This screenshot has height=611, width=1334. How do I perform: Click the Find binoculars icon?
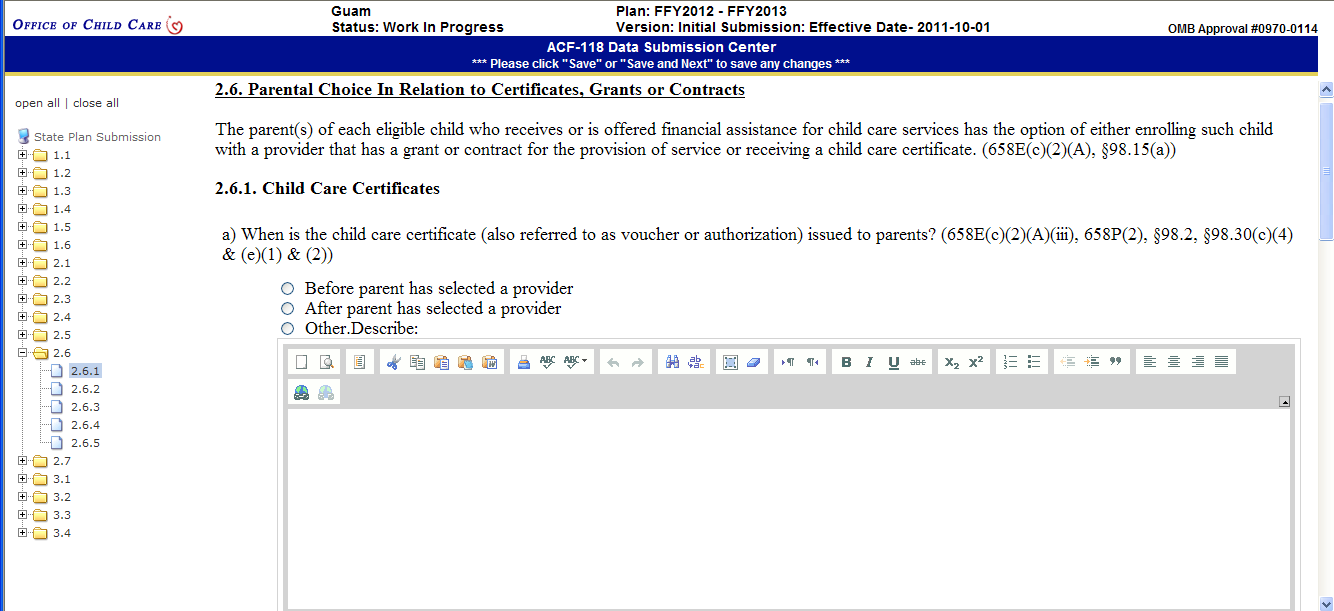pos(673,362)
